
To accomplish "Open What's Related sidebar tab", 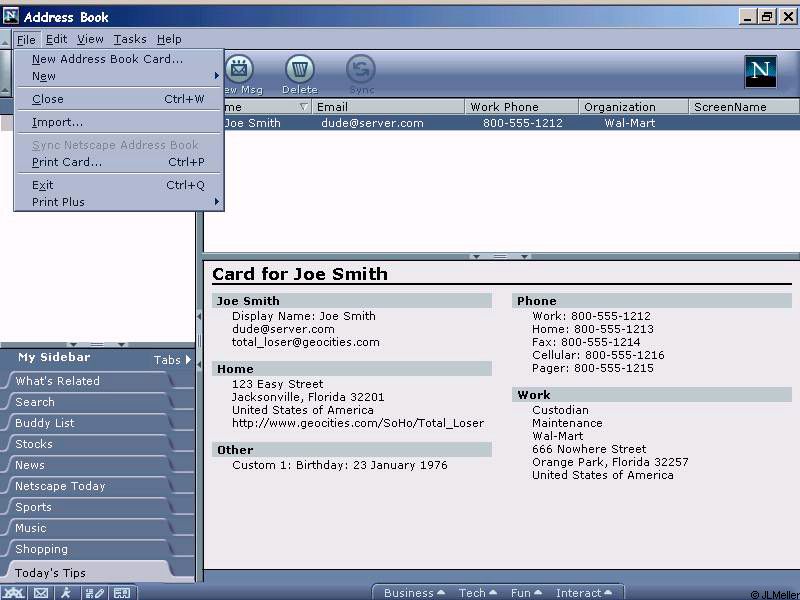I will tap(89, 381).
